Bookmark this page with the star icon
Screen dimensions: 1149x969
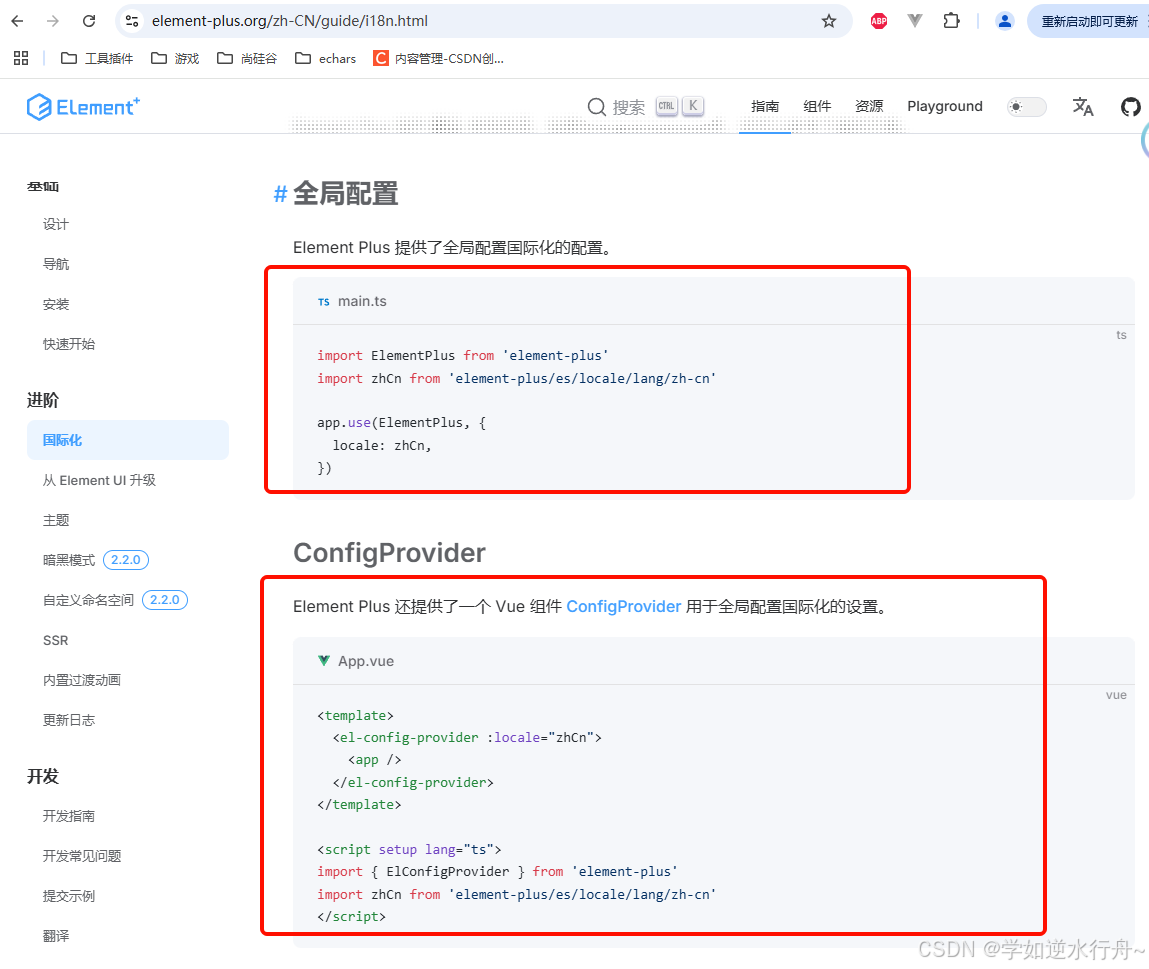(x=829, y=21)
